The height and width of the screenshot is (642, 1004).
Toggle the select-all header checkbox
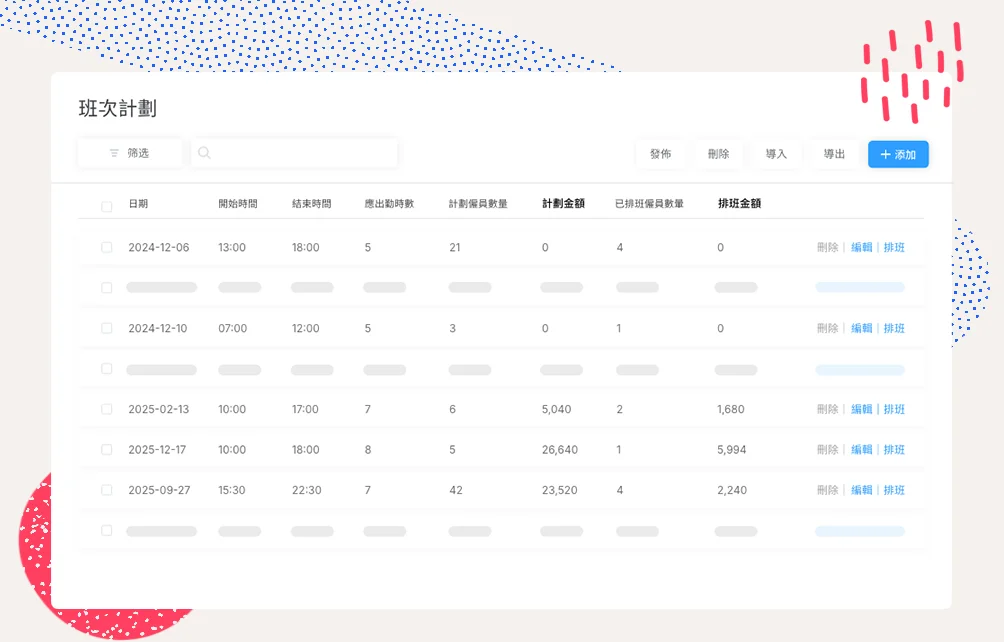point(107,207)
